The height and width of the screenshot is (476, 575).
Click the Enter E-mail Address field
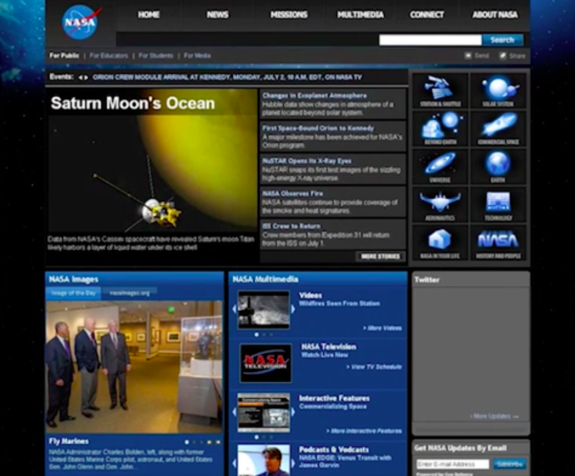click(453, 464)
